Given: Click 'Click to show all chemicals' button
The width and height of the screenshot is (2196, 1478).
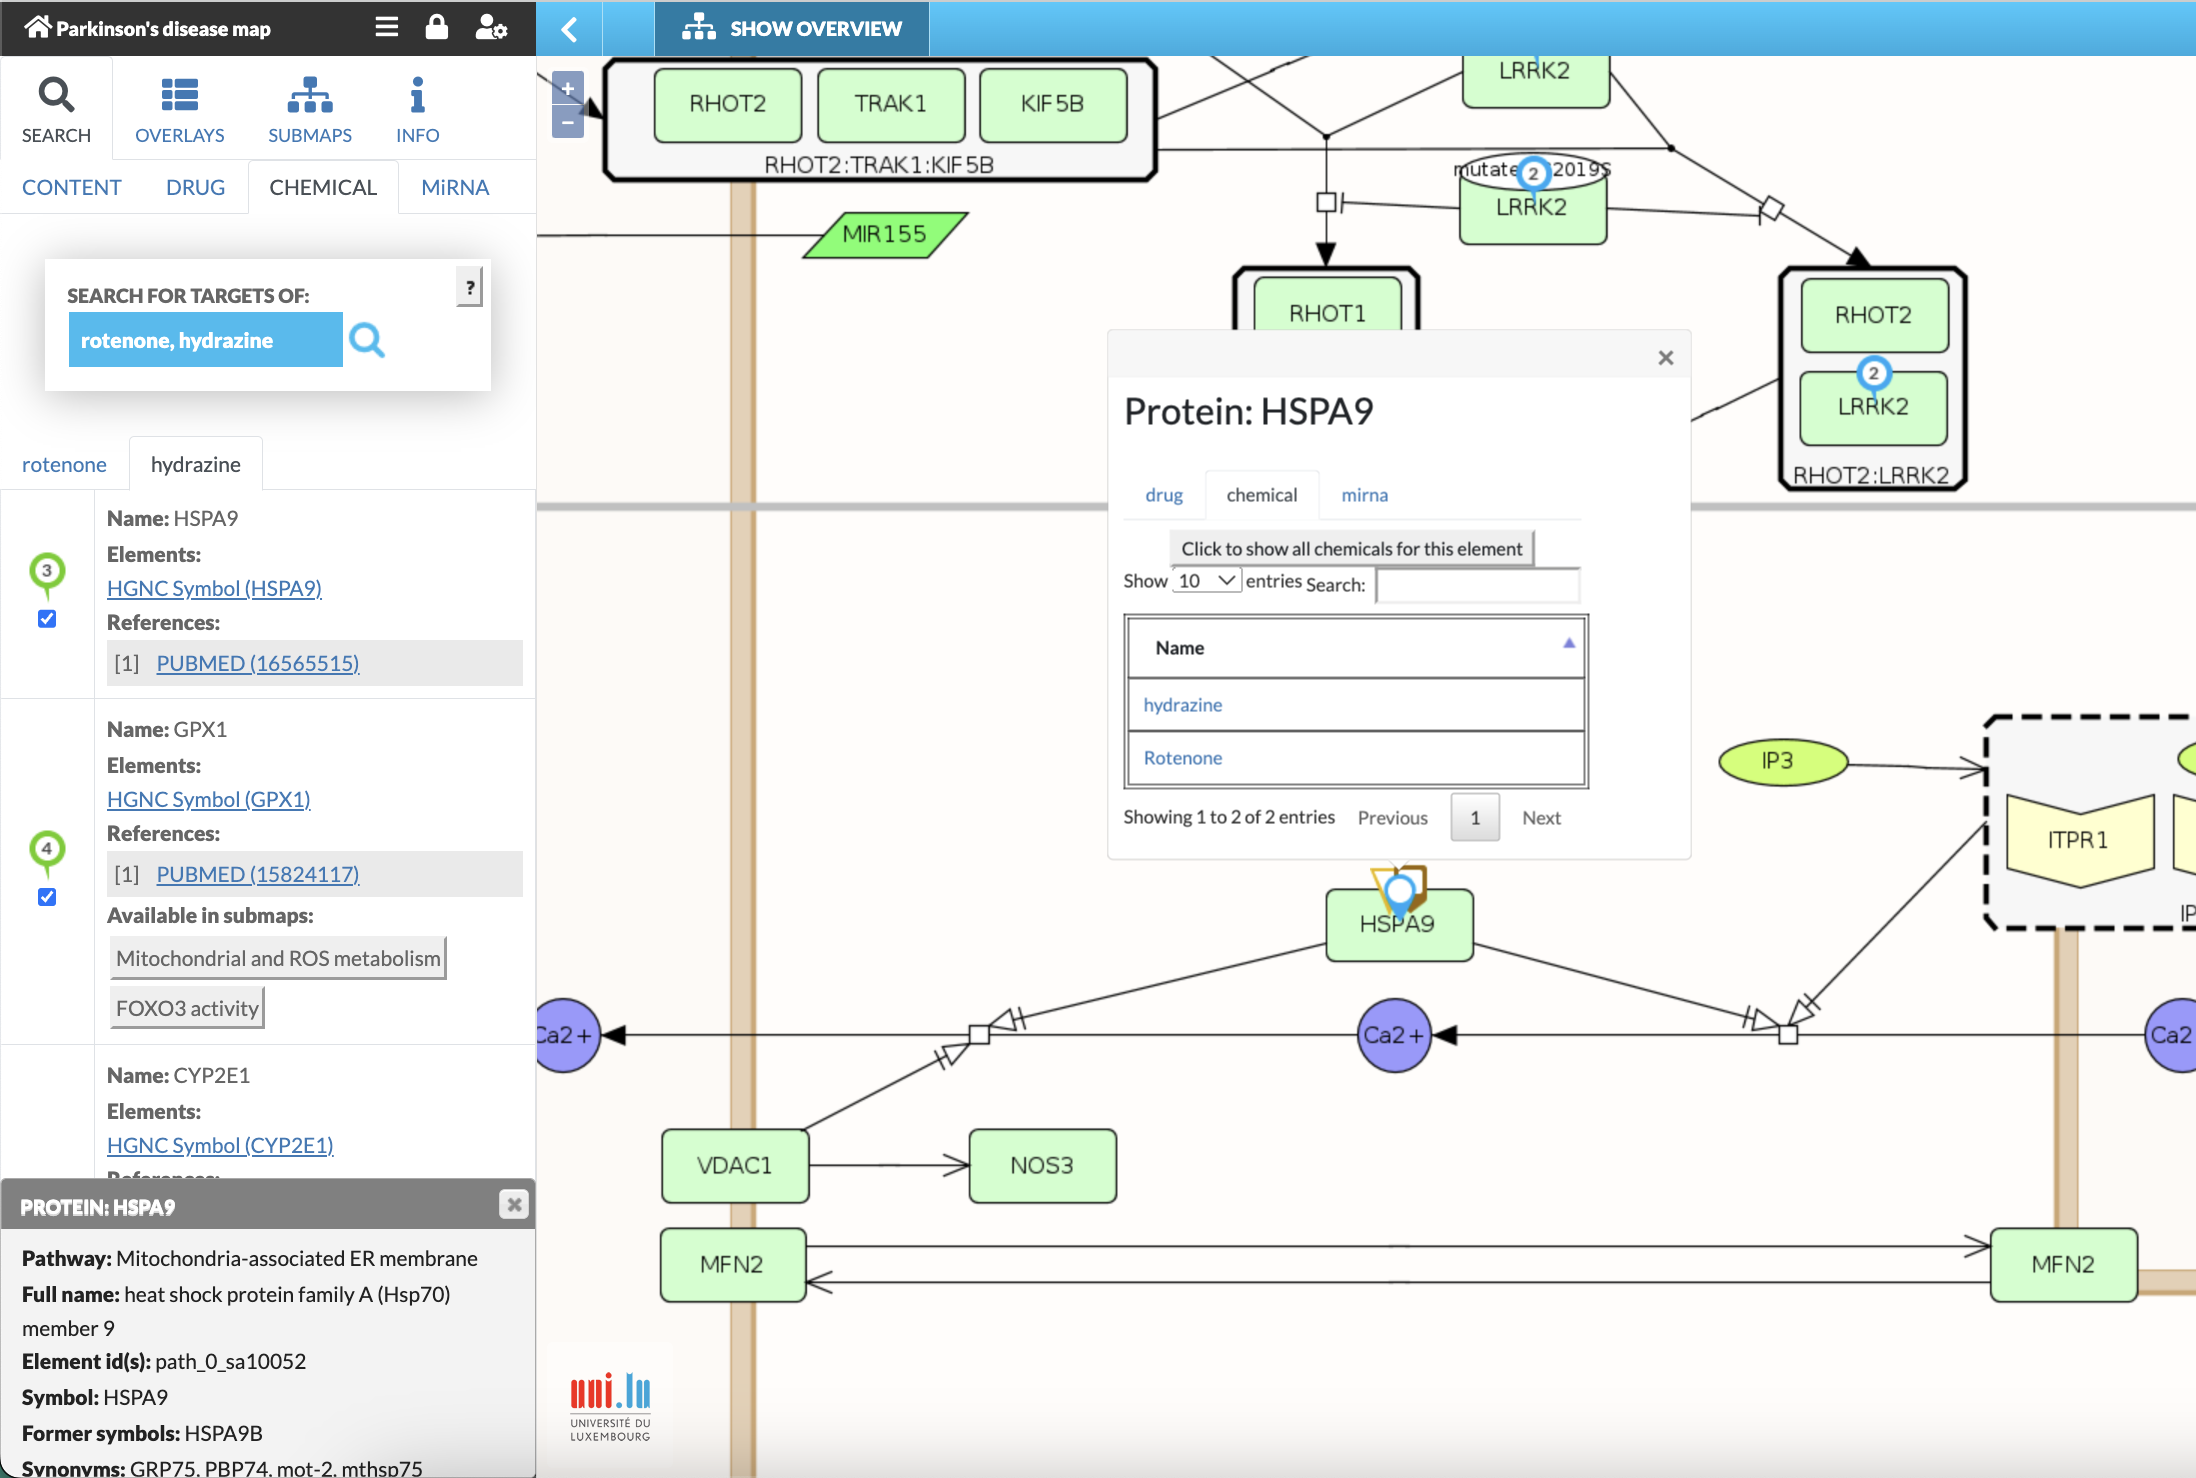Looking at the screenshot, I should tap(1352, 548).
